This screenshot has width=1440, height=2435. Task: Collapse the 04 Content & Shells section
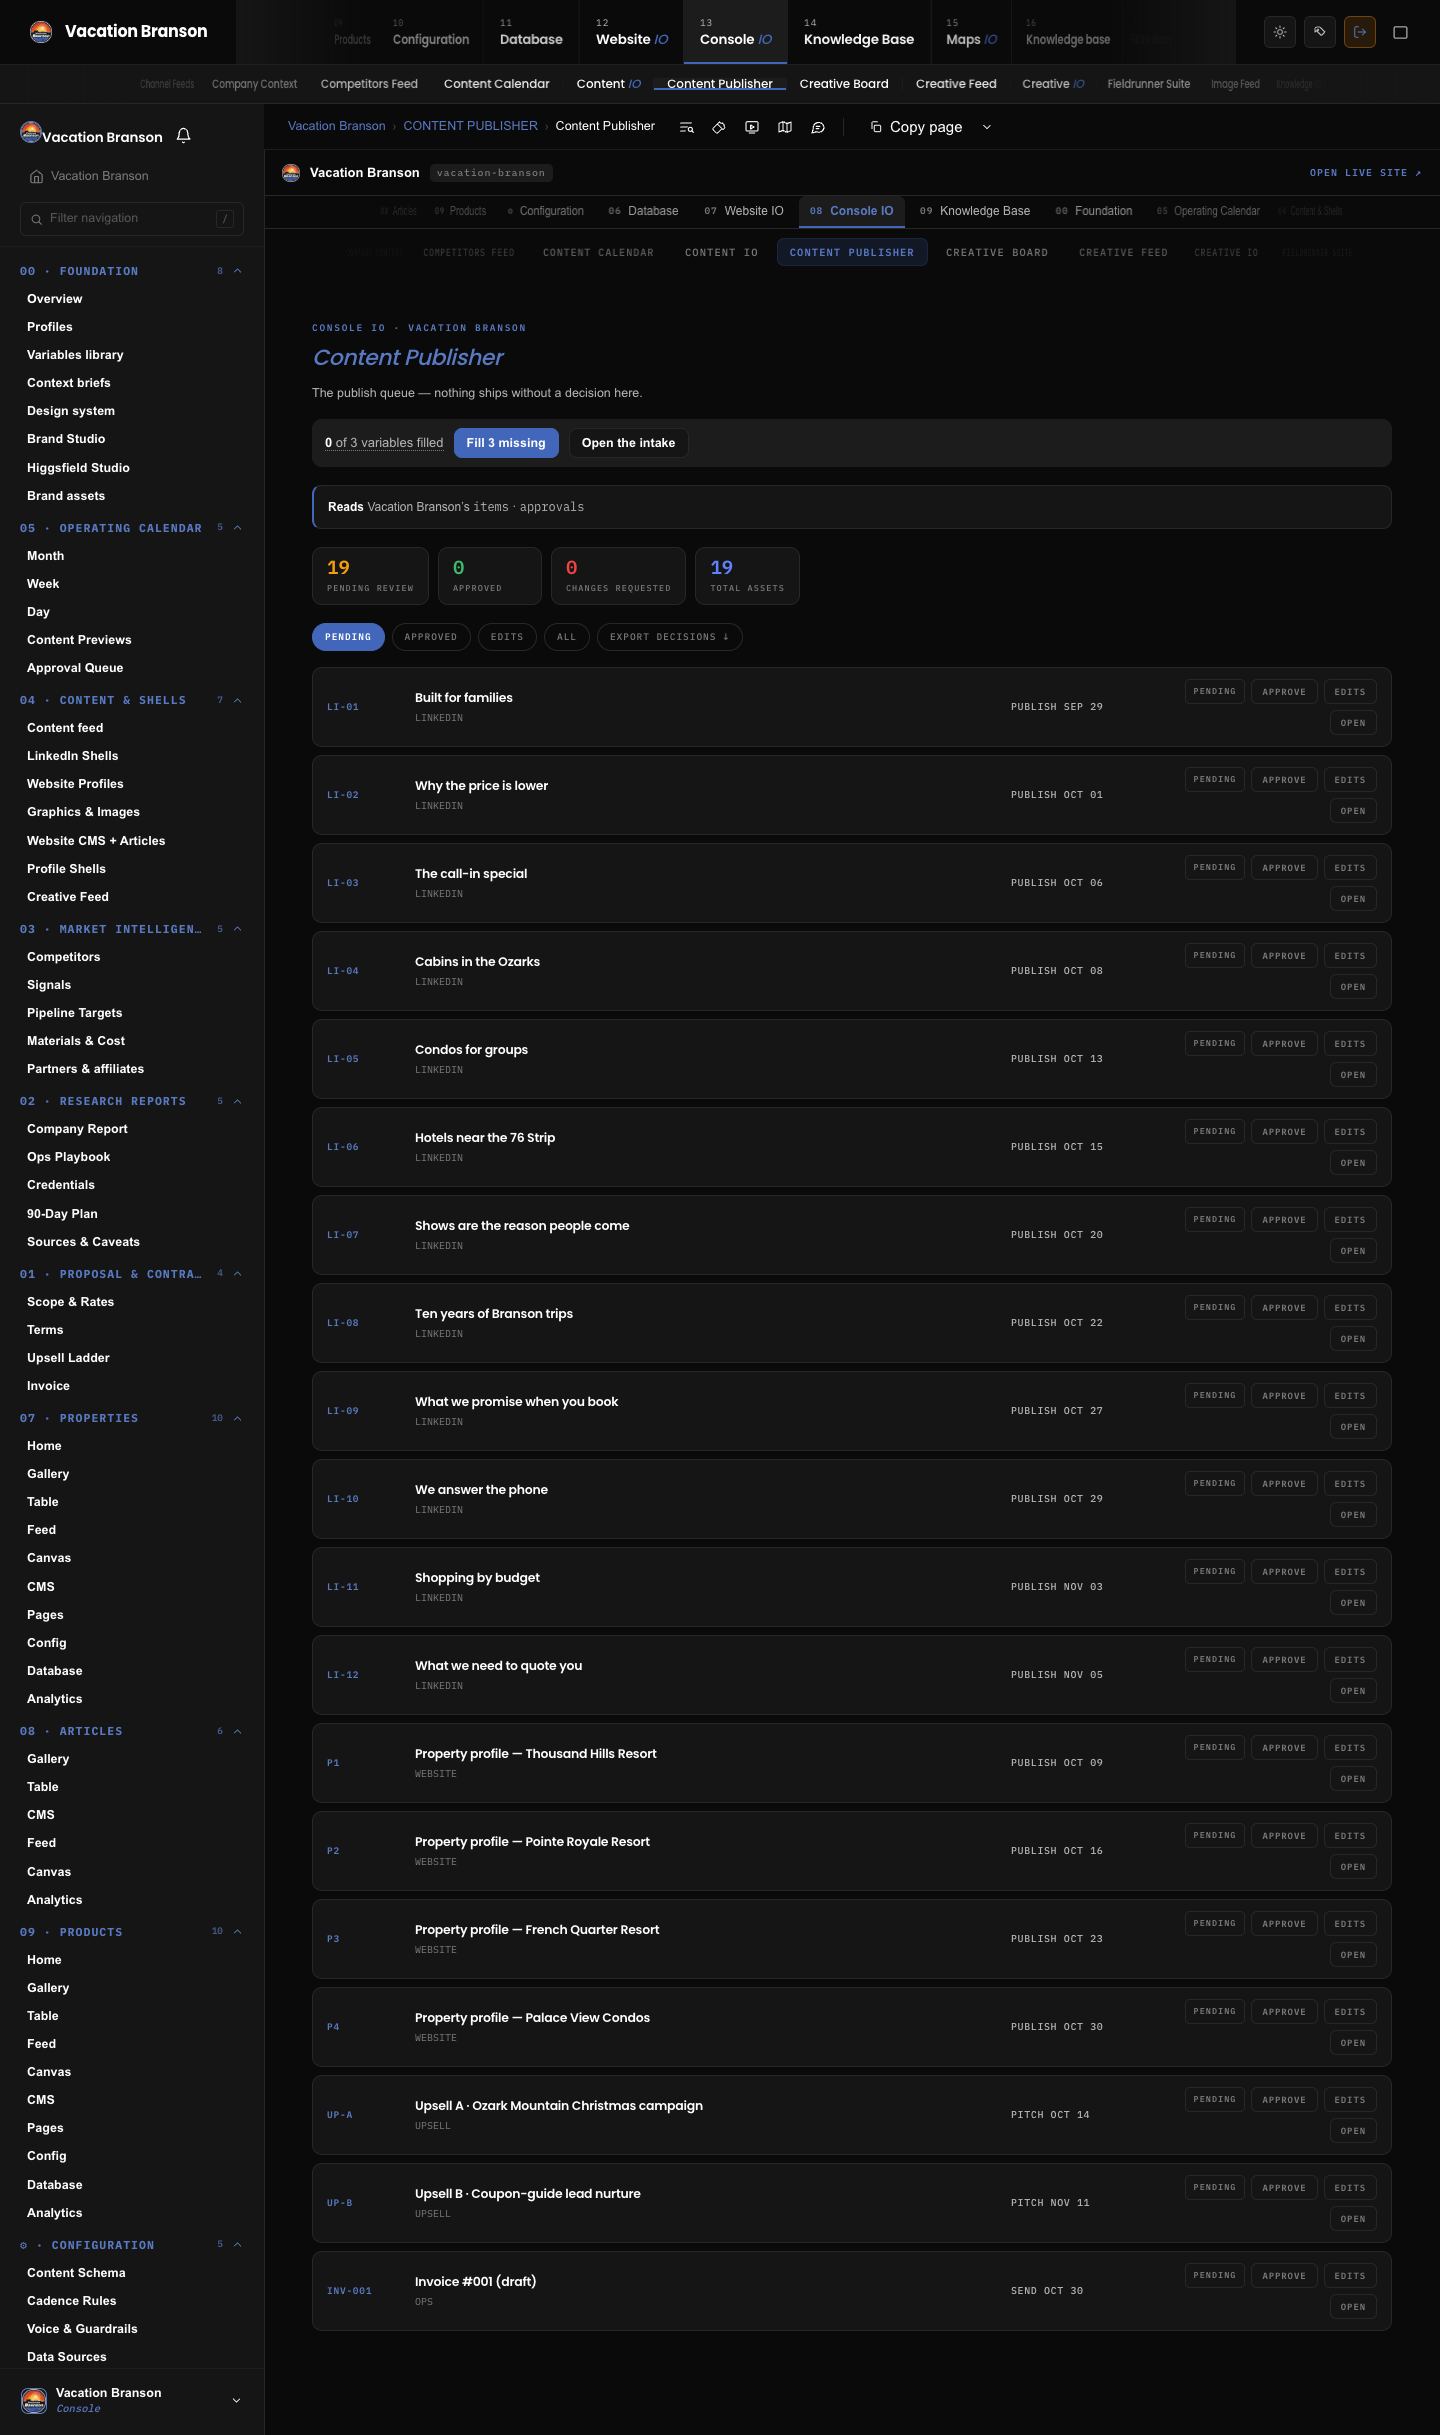tap(238, 700)
